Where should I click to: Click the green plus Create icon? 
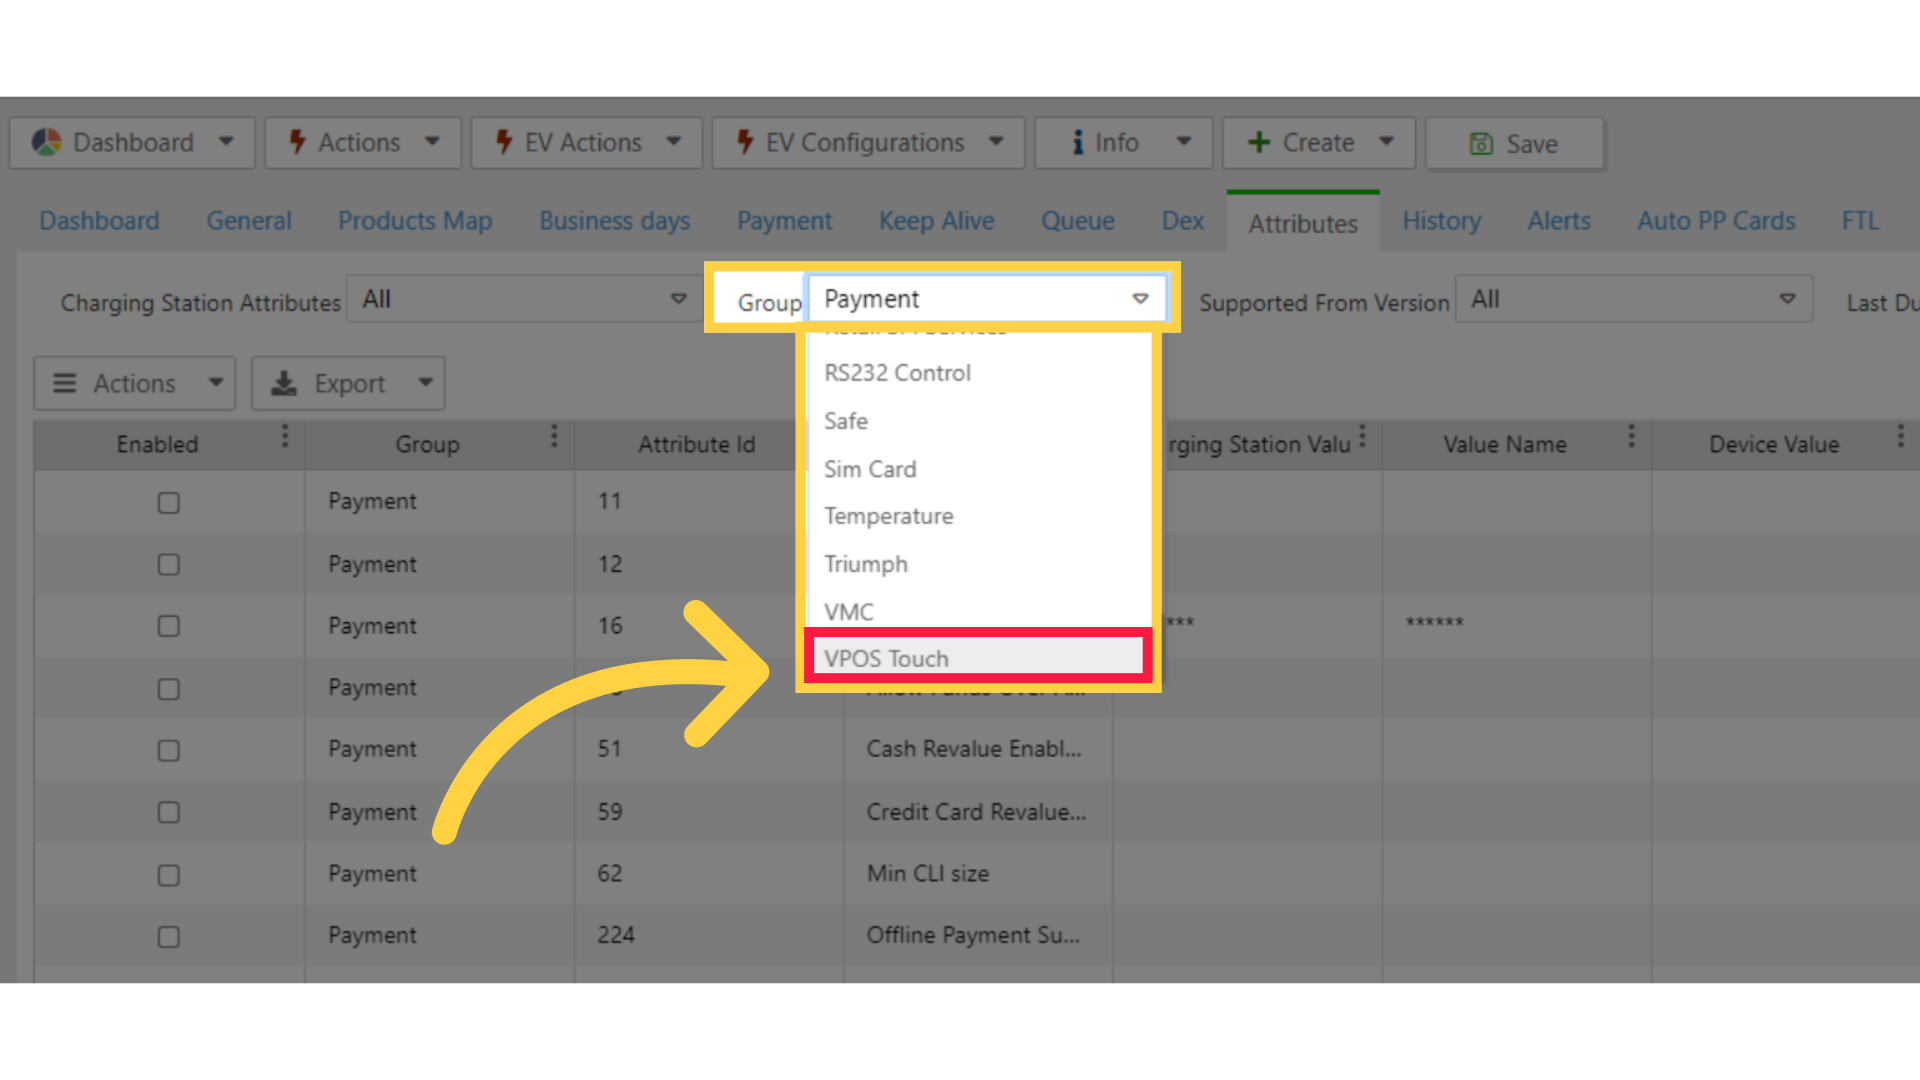1259,142
